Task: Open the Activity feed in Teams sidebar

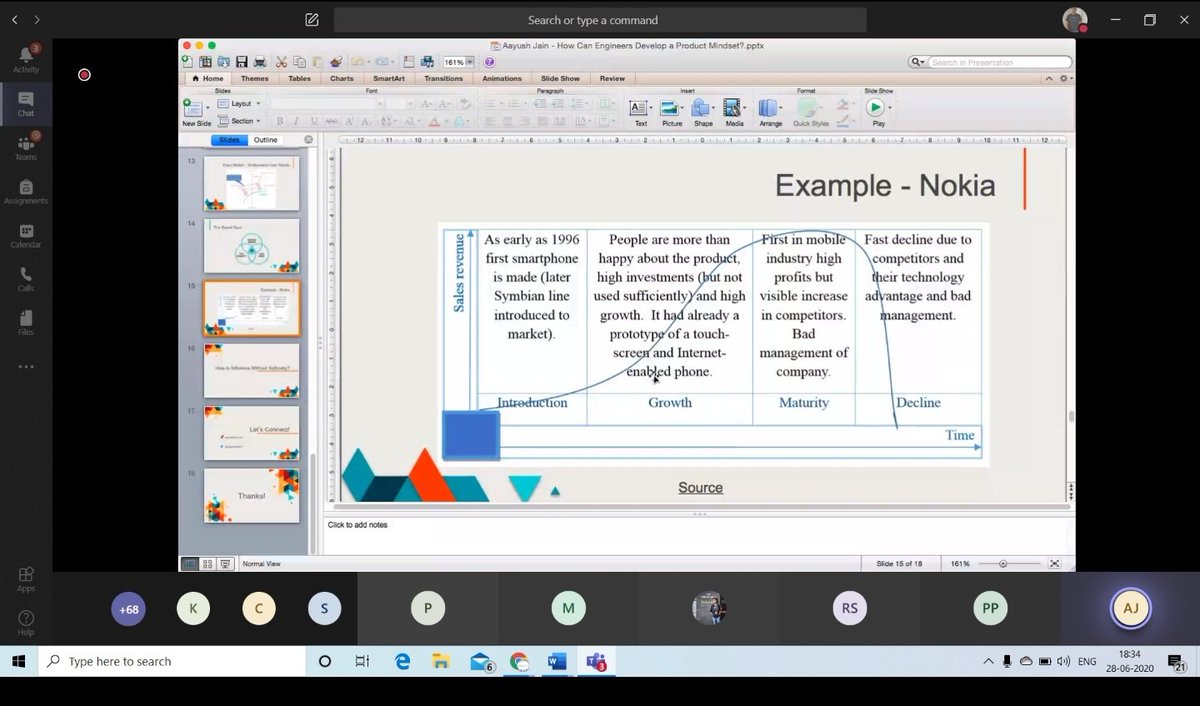Action: 26,59
